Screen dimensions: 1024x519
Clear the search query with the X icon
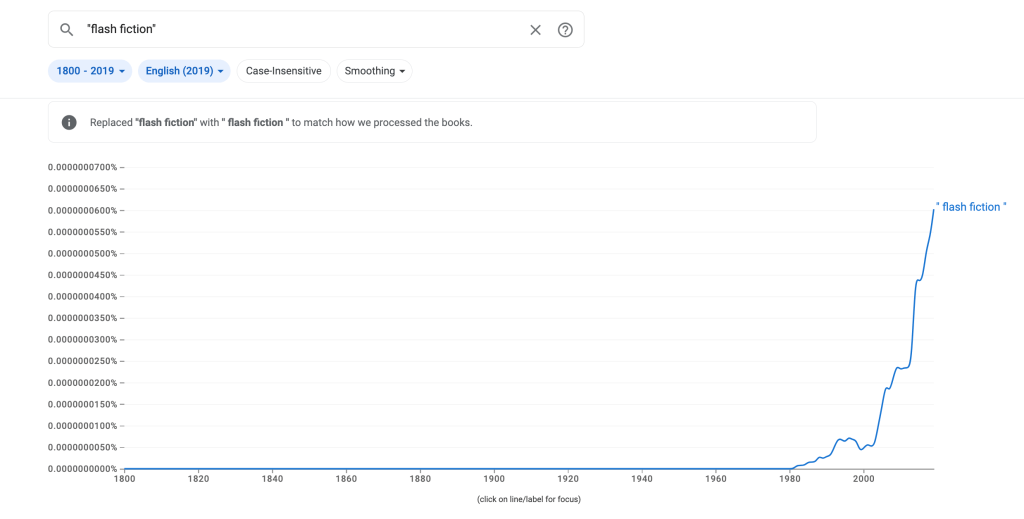(535, 30)
